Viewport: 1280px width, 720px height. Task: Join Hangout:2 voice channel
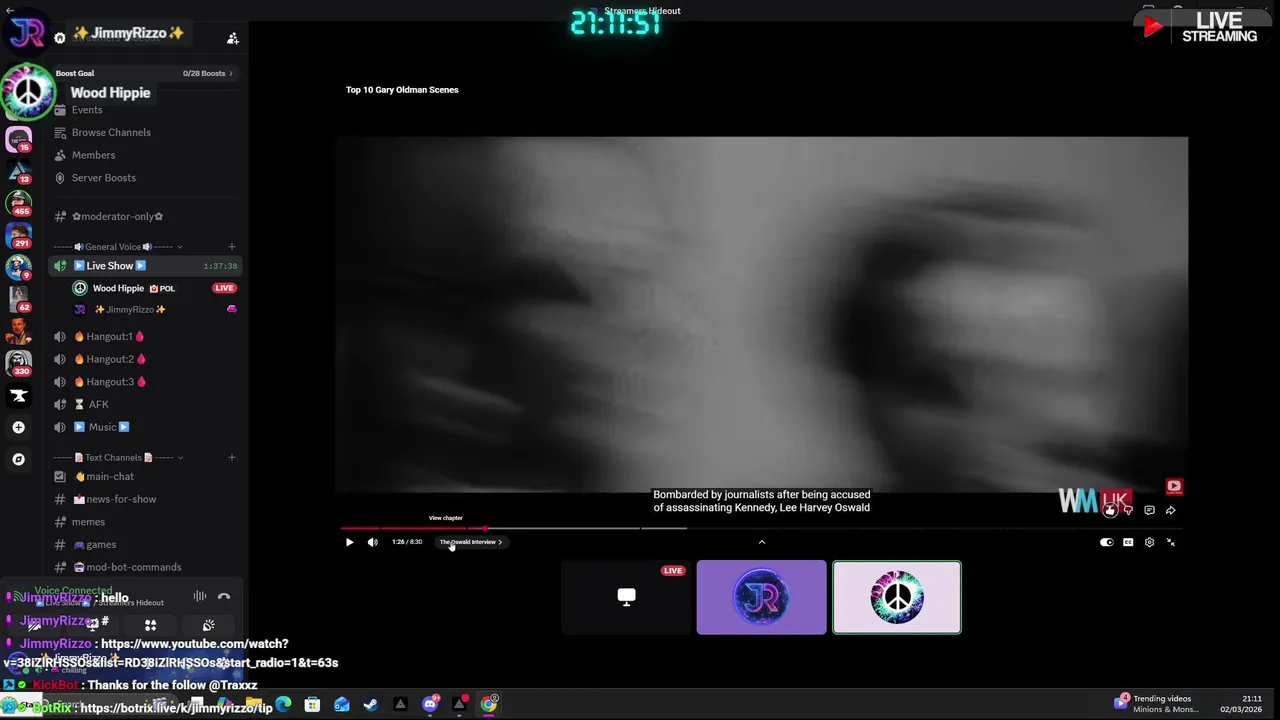click(109, 359)
